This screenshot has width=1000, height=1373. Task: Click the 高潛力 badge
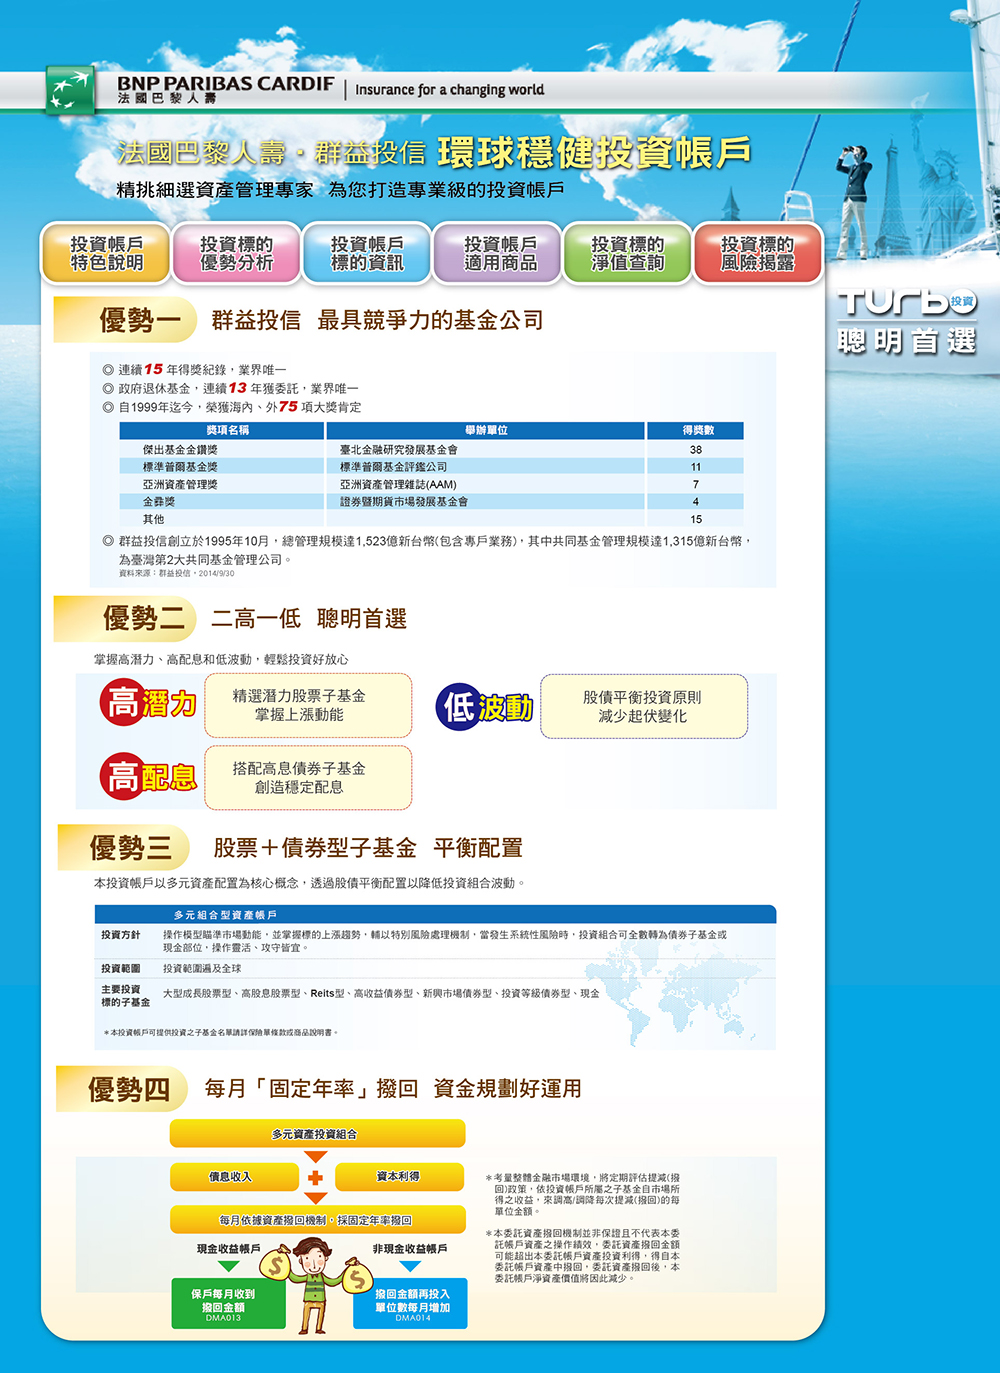click(148, 702)
